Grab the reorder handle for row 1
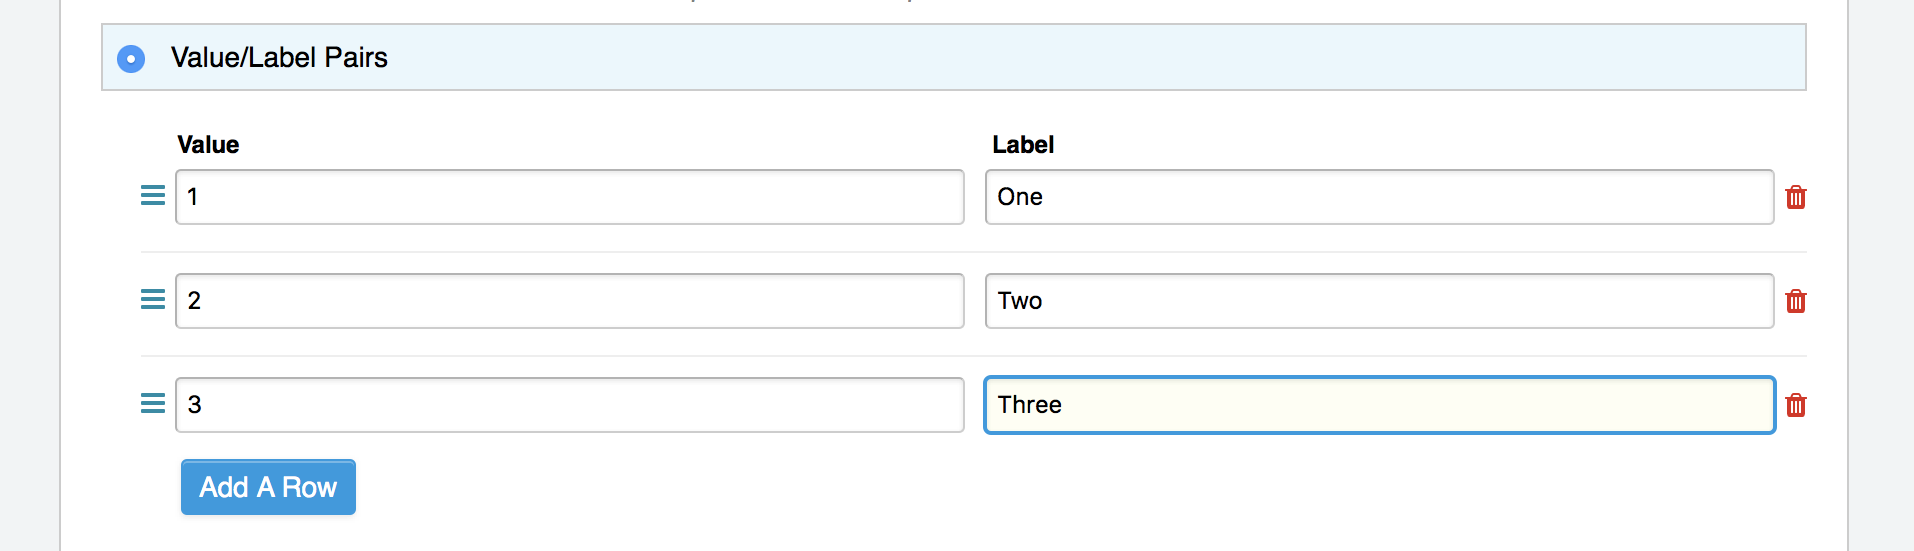Screen dimensions: 1914x551 point(153,196)
